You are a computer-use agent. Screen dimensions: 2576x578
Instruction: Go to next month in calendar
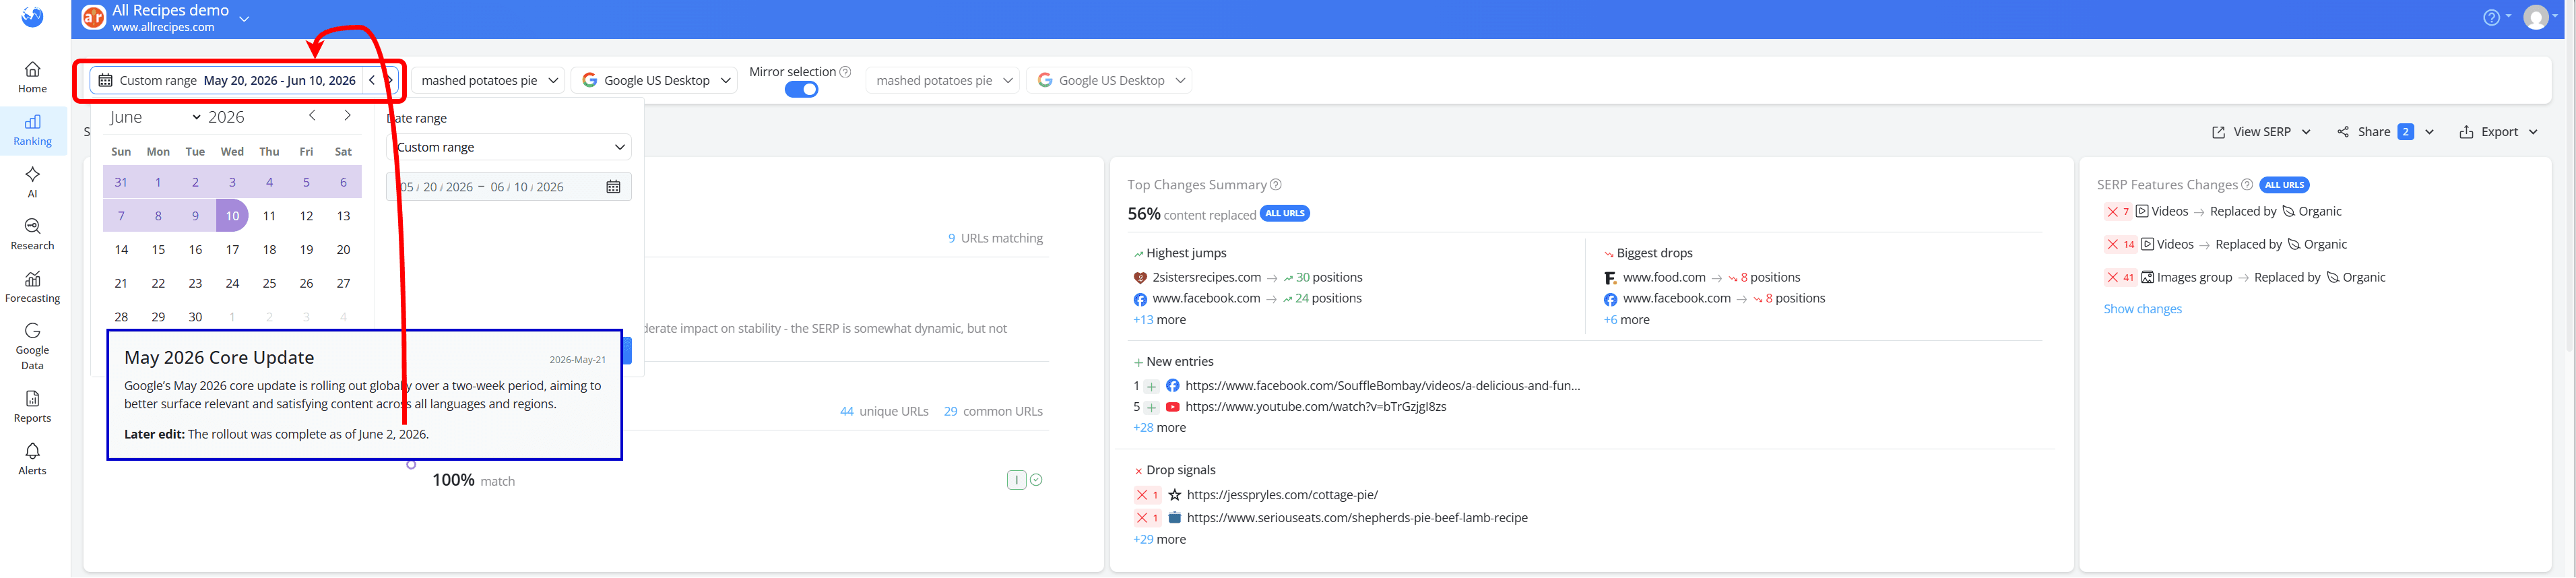pos(347,116)
